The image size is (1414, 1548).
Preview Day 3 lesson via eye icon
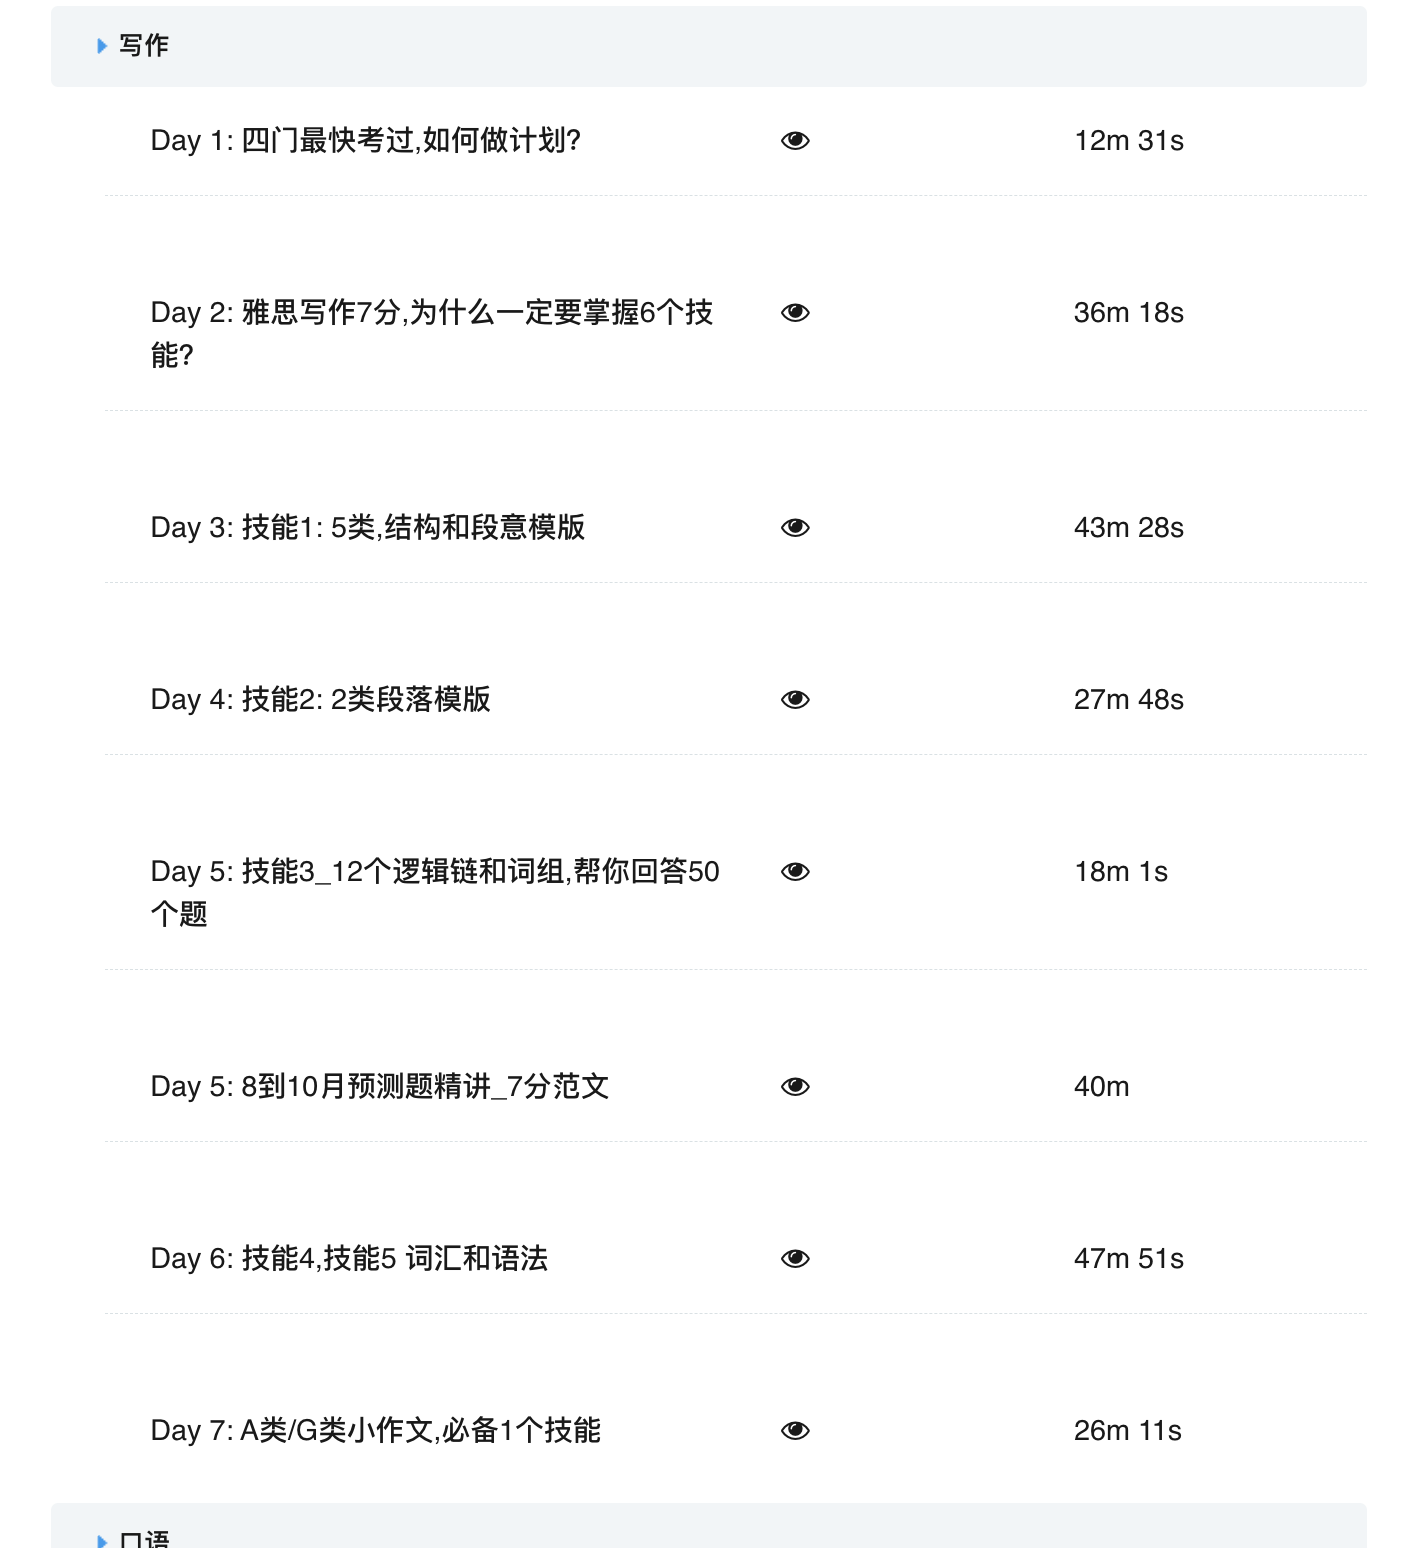[x=795, y=528]
